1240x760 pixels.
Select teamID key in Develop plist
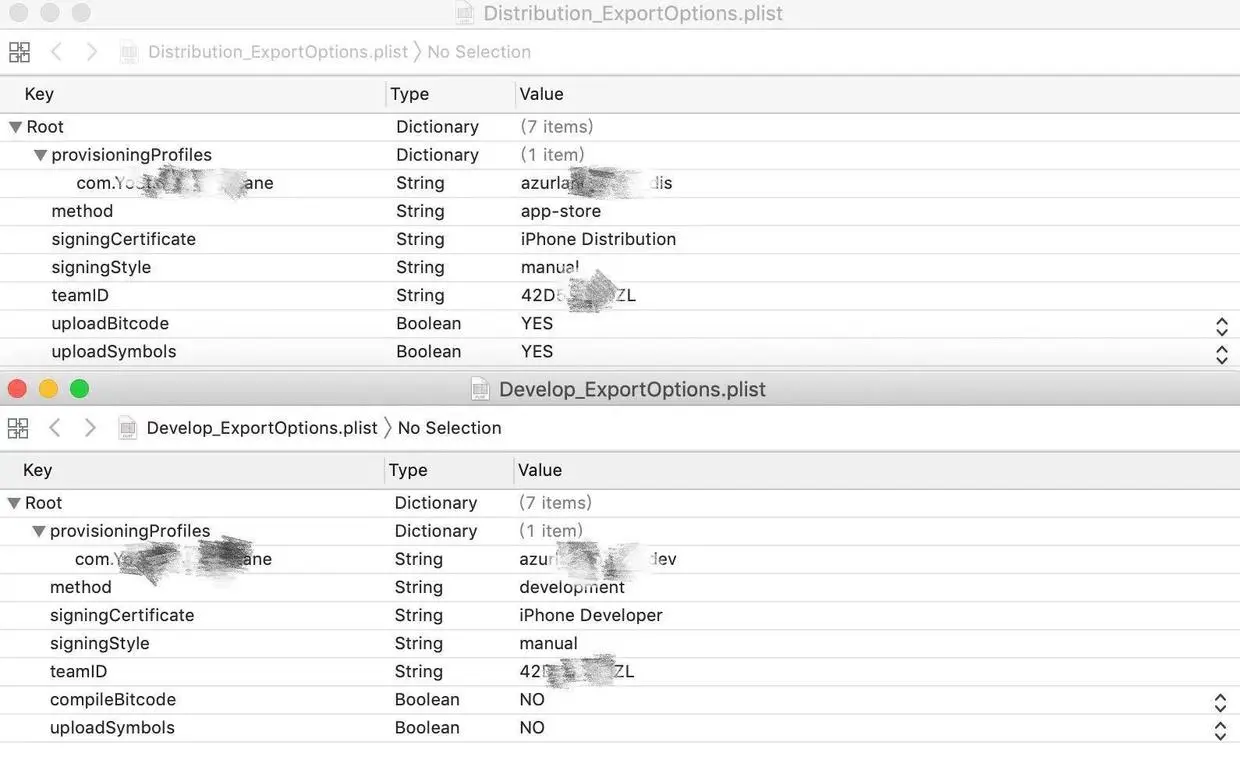[78, 671]
